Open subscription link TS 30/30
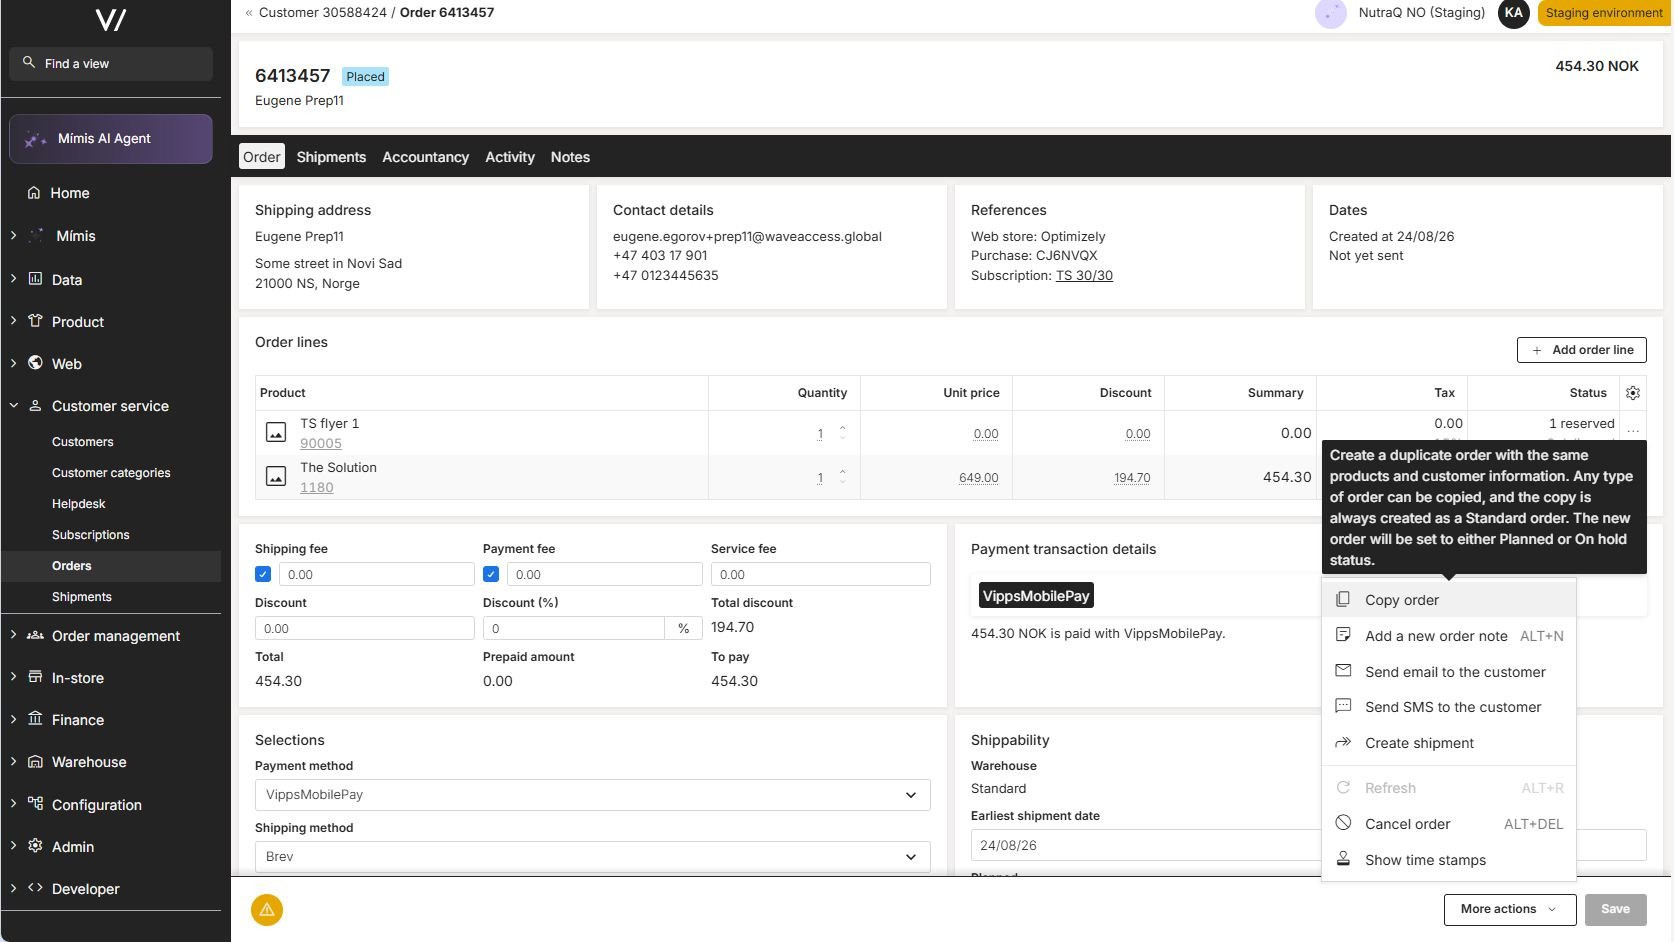 click(x=1084, y=276)
